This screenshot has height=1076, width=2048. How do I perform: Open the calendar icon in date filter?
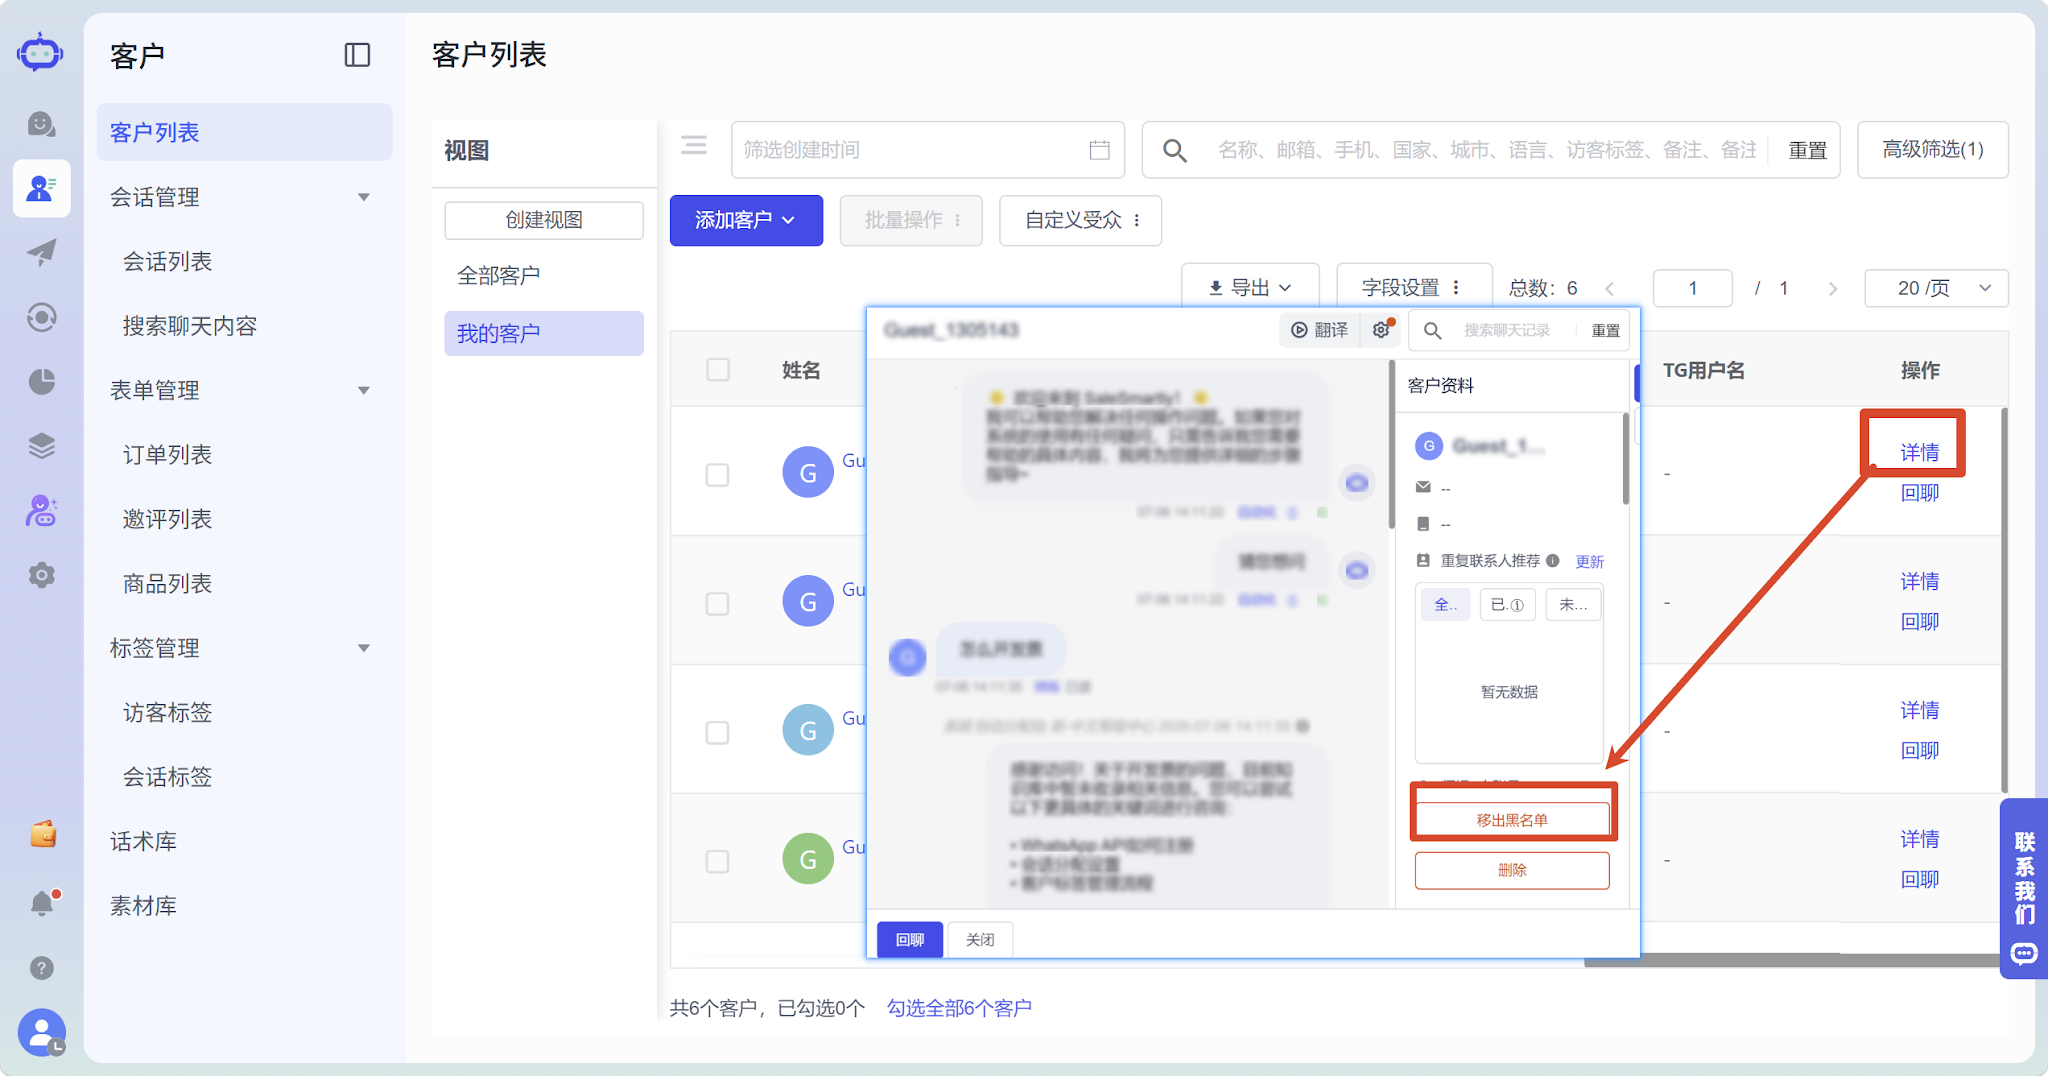pos(1099,150)
